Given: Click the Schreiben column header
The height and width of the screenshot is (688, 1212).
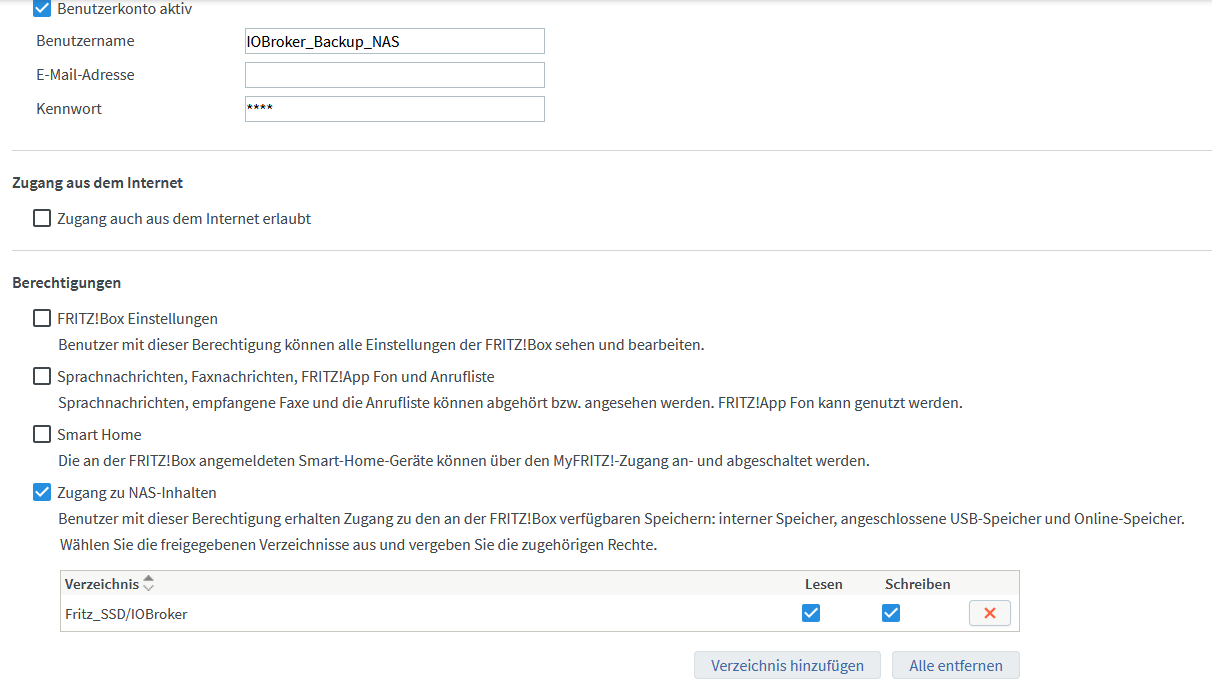Looking at the screenshot, I should click(918, 584).
